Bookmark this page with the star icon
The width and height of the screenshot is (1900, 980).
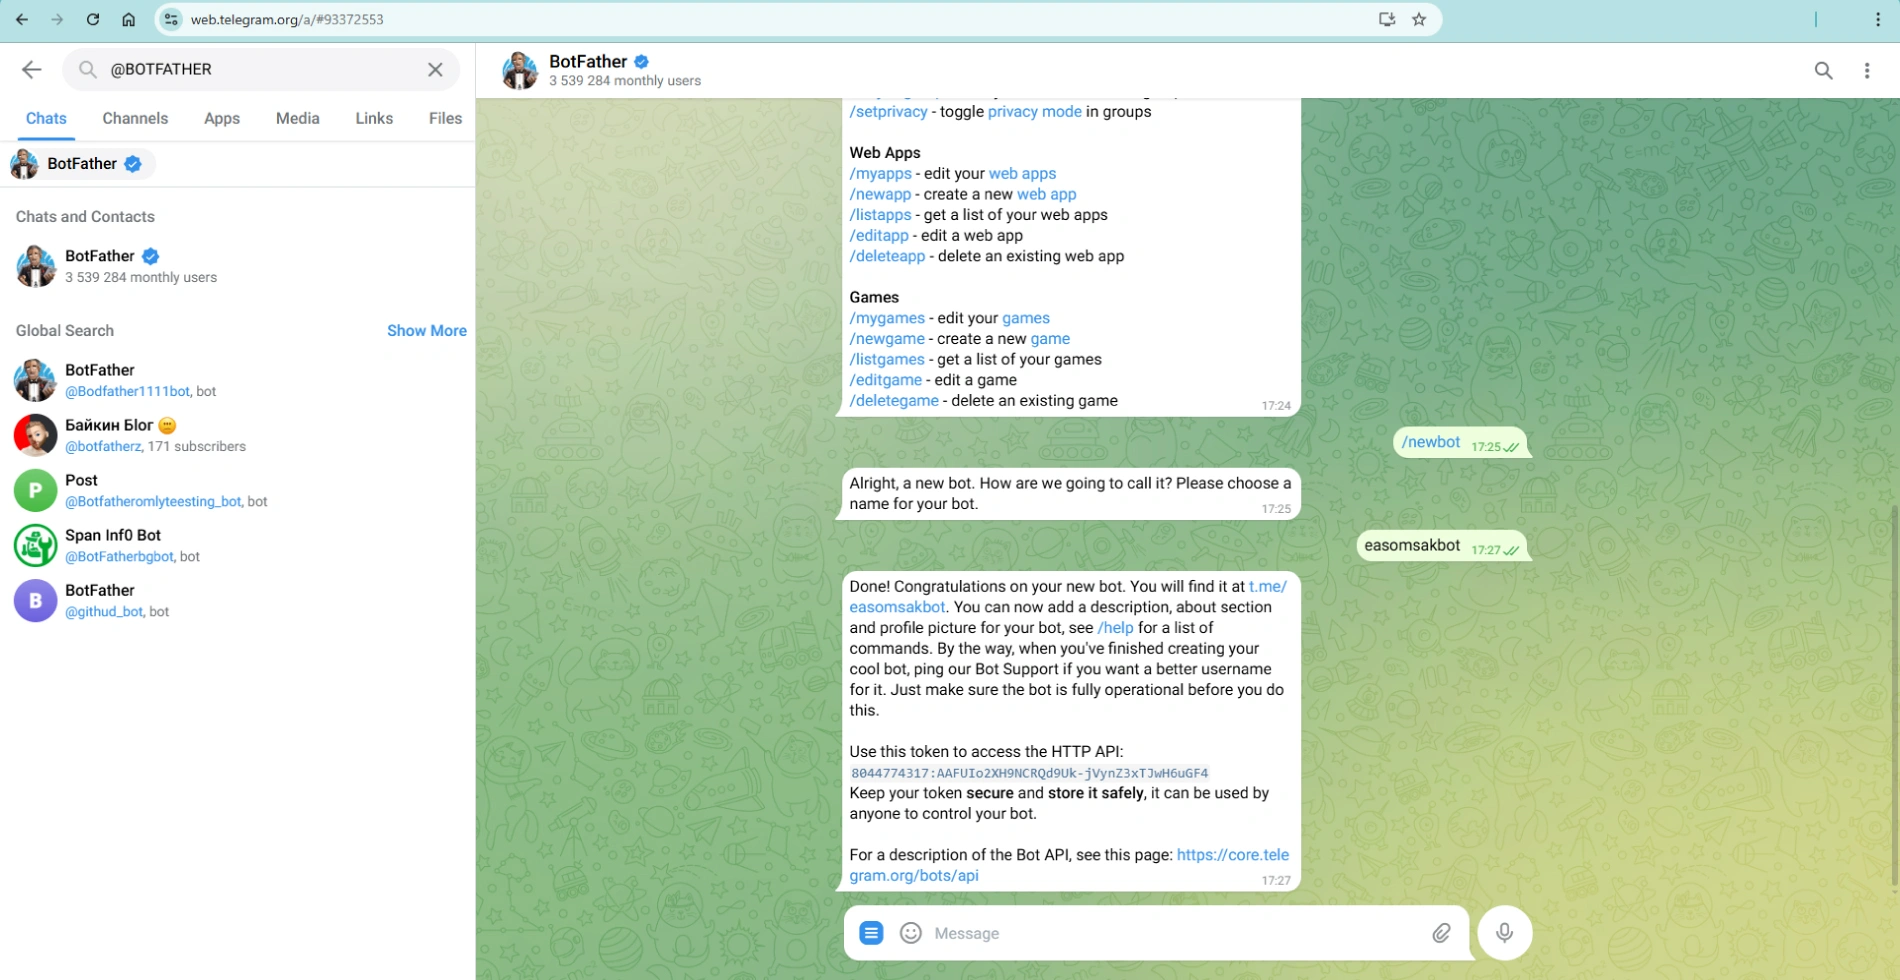(x=1419, y=19)
